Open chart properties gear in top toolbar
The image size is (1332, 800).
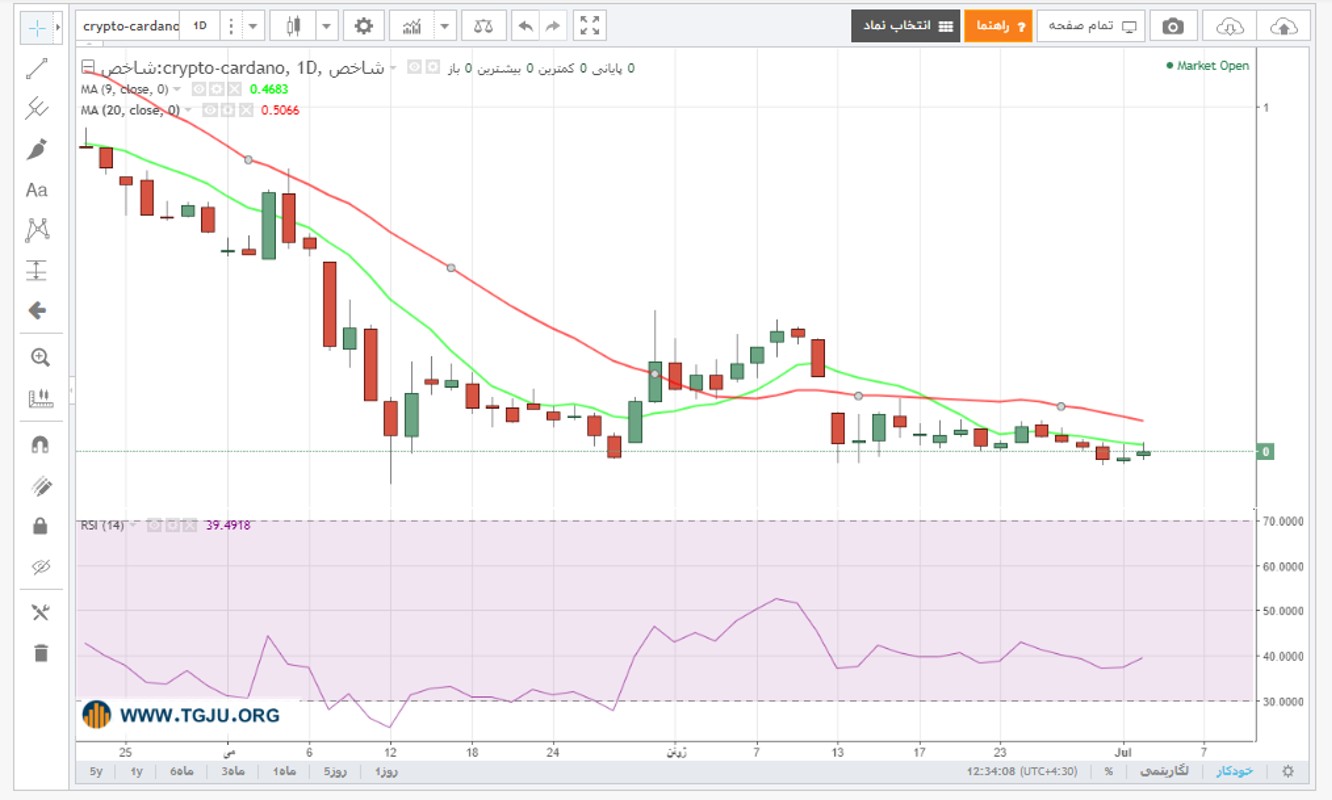coord(363,26)
